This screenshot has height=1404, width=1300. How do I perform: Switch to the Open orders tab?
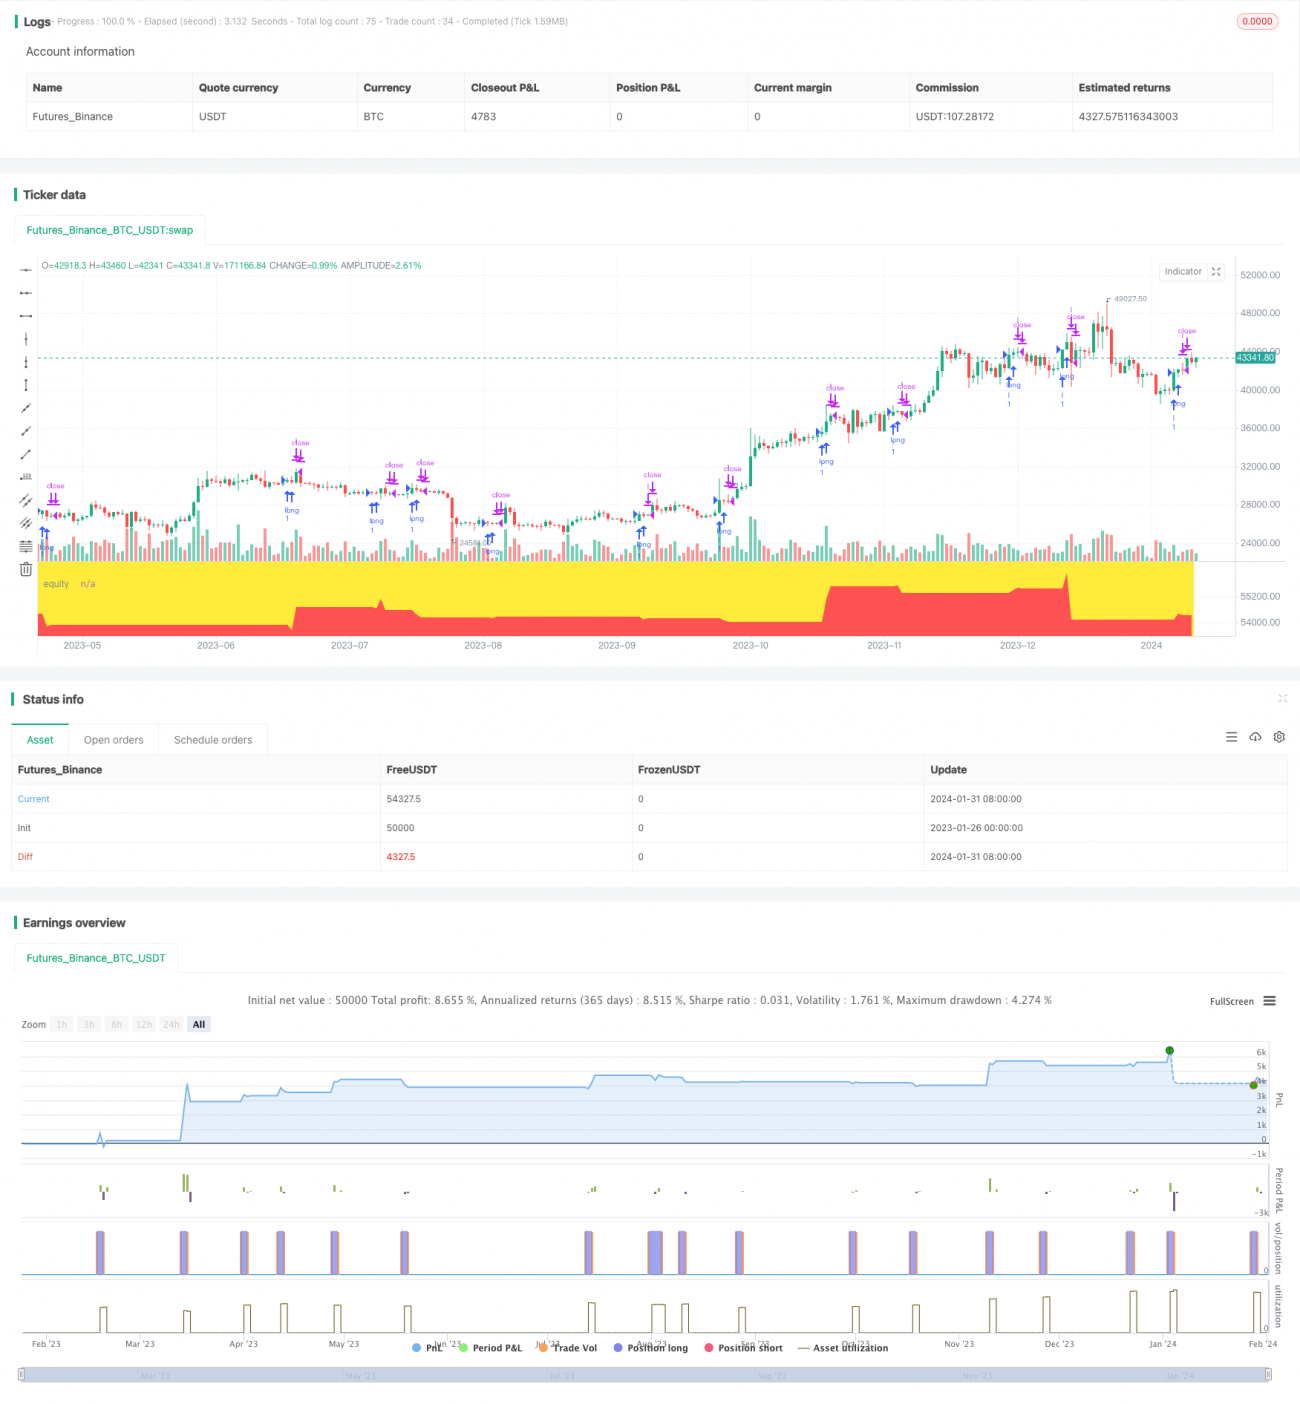[x=113, y=740]
